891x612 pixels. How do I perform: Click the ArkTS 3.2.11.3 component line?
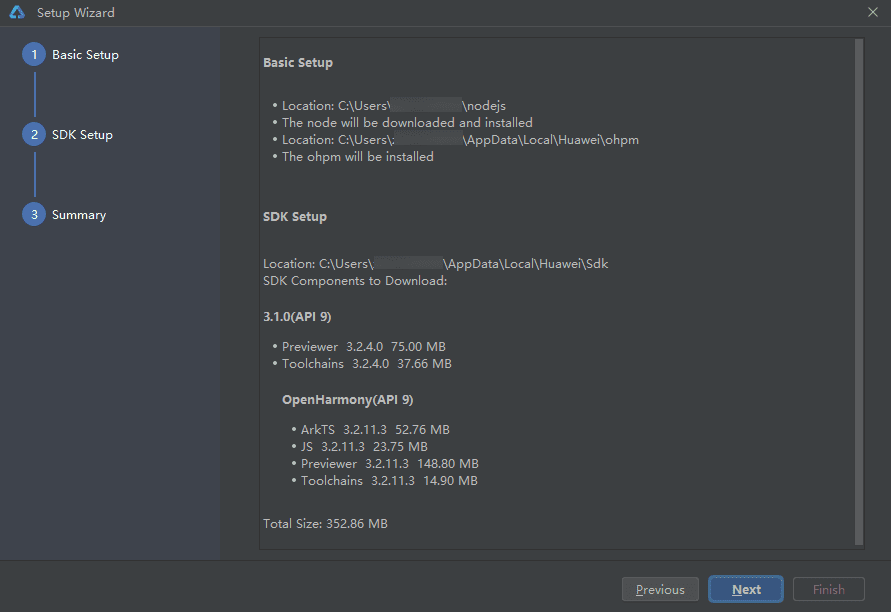point(375,430)
